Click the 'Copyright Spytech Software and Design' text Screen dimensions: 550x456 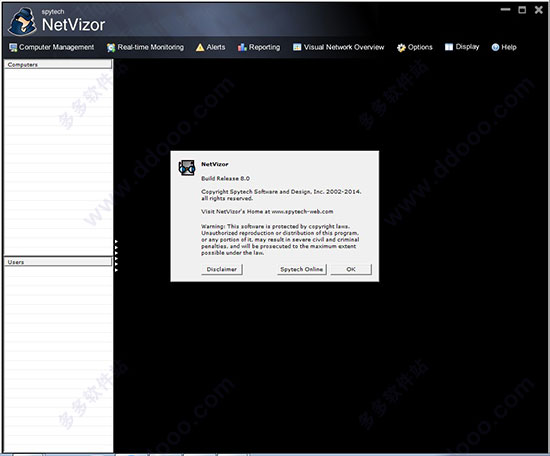point(257,192)
